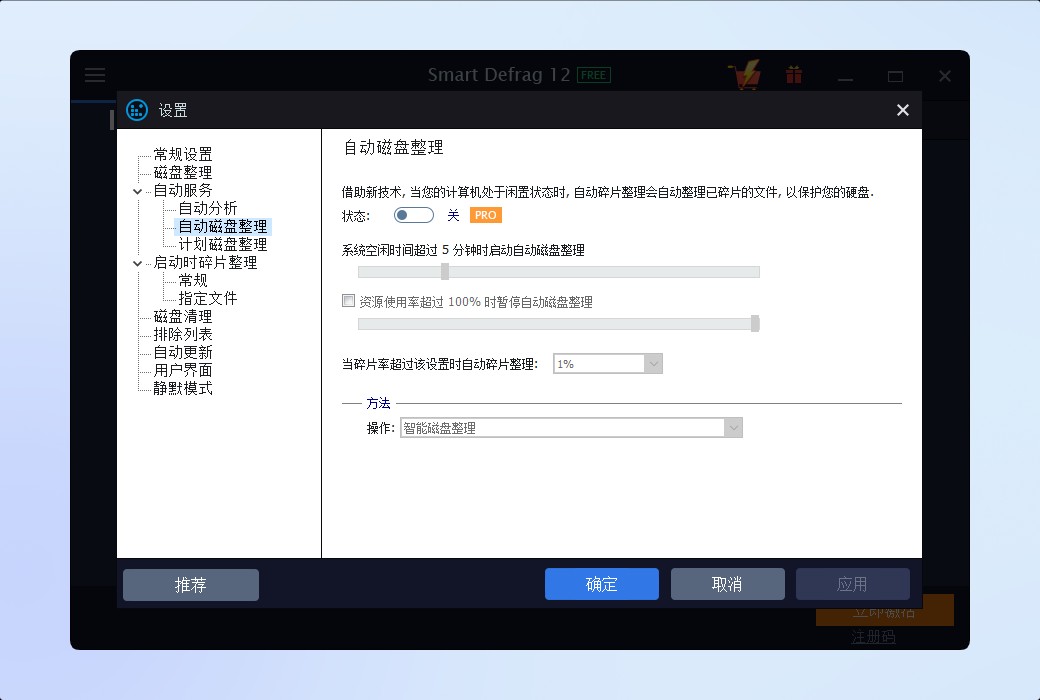This screenshot has height=700, width=1040.
Task: Click the FREE badge in title bar
Action: pos(594,75)
